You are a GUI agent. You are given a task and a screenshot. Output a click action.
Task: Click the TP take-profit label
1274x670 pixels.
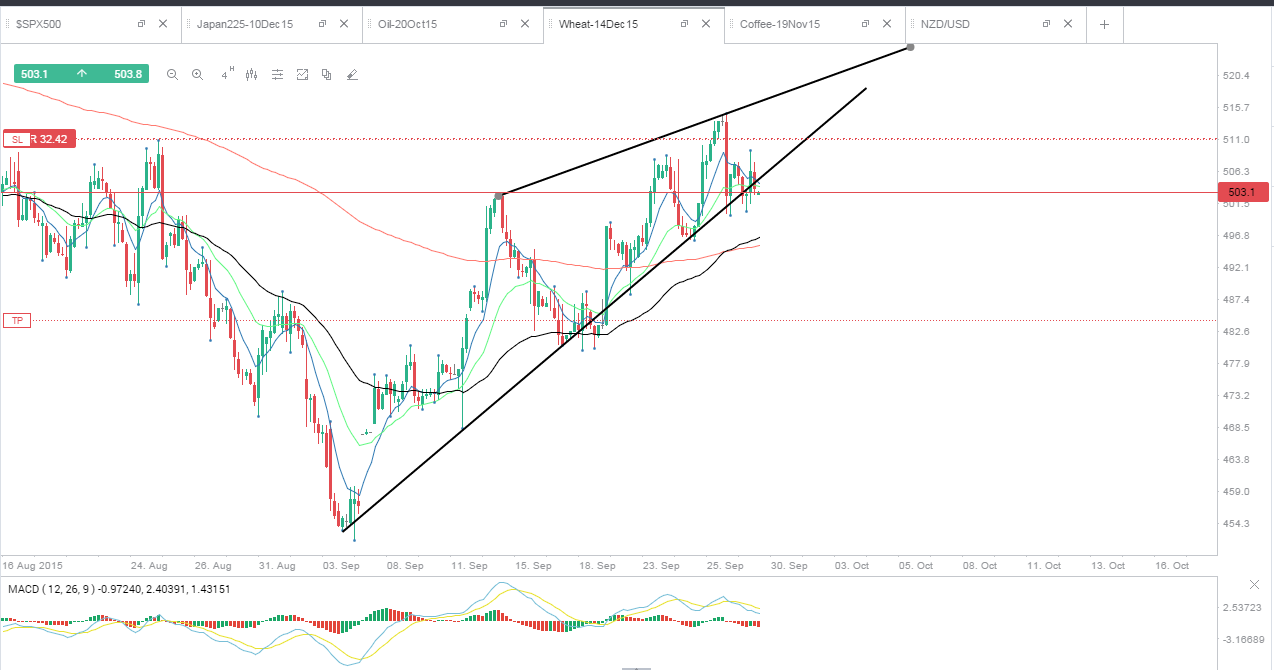pos(16,321)
